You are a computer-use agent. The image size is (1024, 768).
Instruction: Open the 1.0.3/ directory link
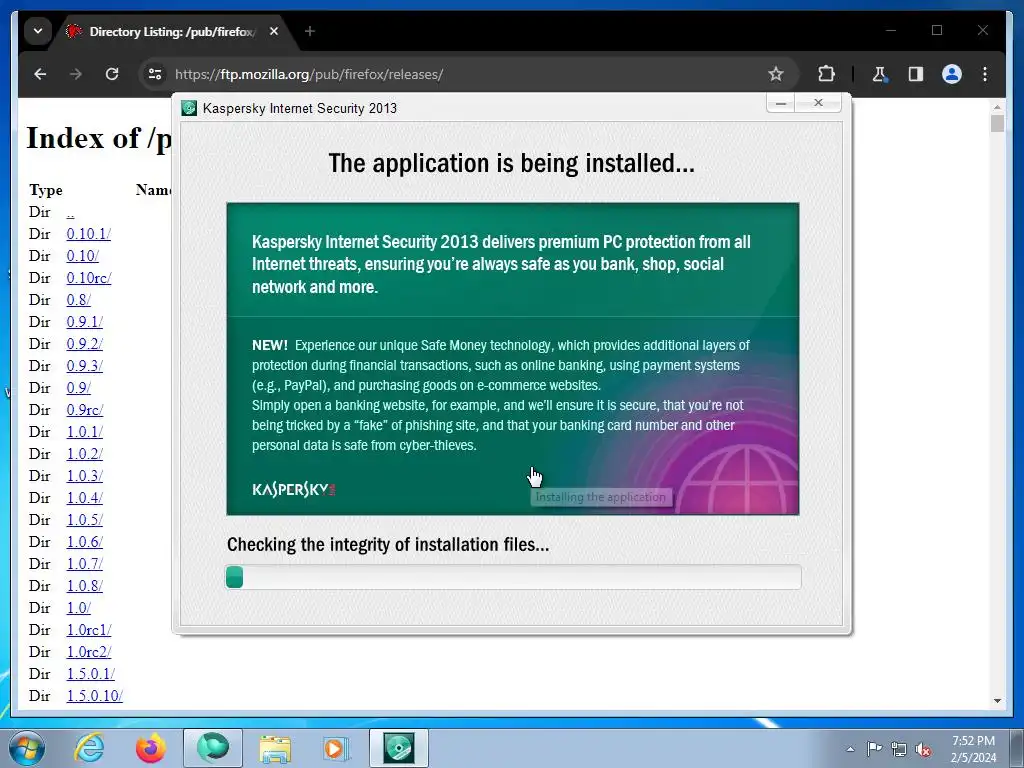85,476
